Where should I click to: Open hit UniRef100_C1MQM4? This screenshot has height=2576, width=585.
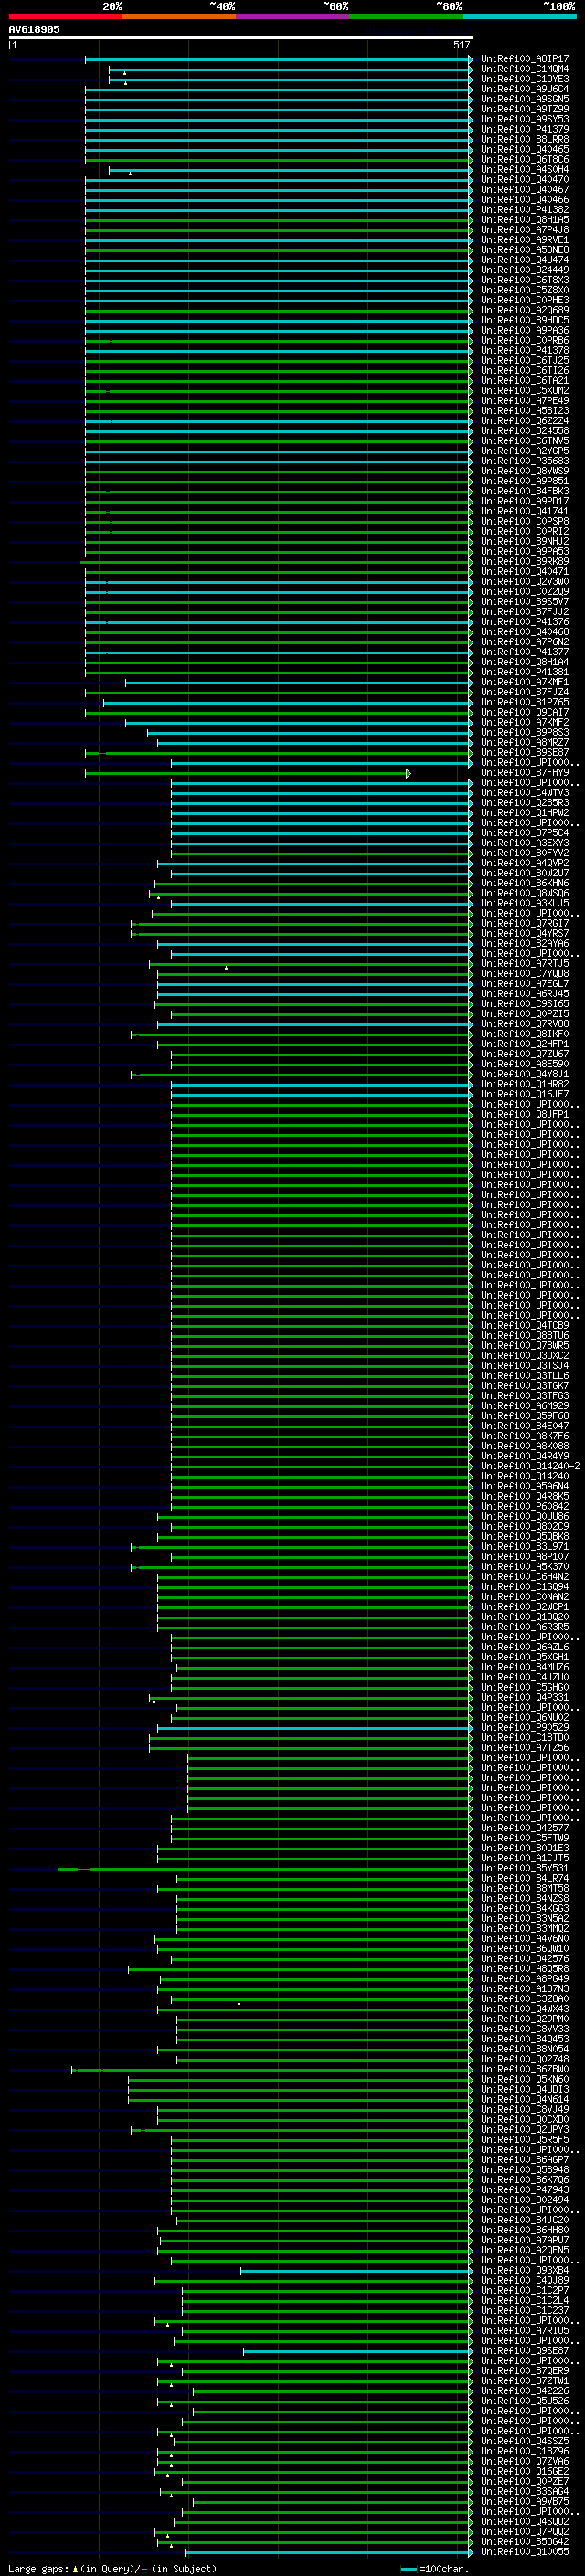524,69
